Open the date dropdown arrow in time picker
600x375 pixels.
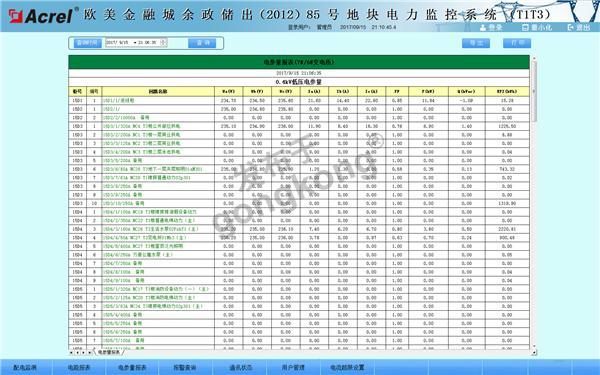pyautogui.click(x=135, y=42)
